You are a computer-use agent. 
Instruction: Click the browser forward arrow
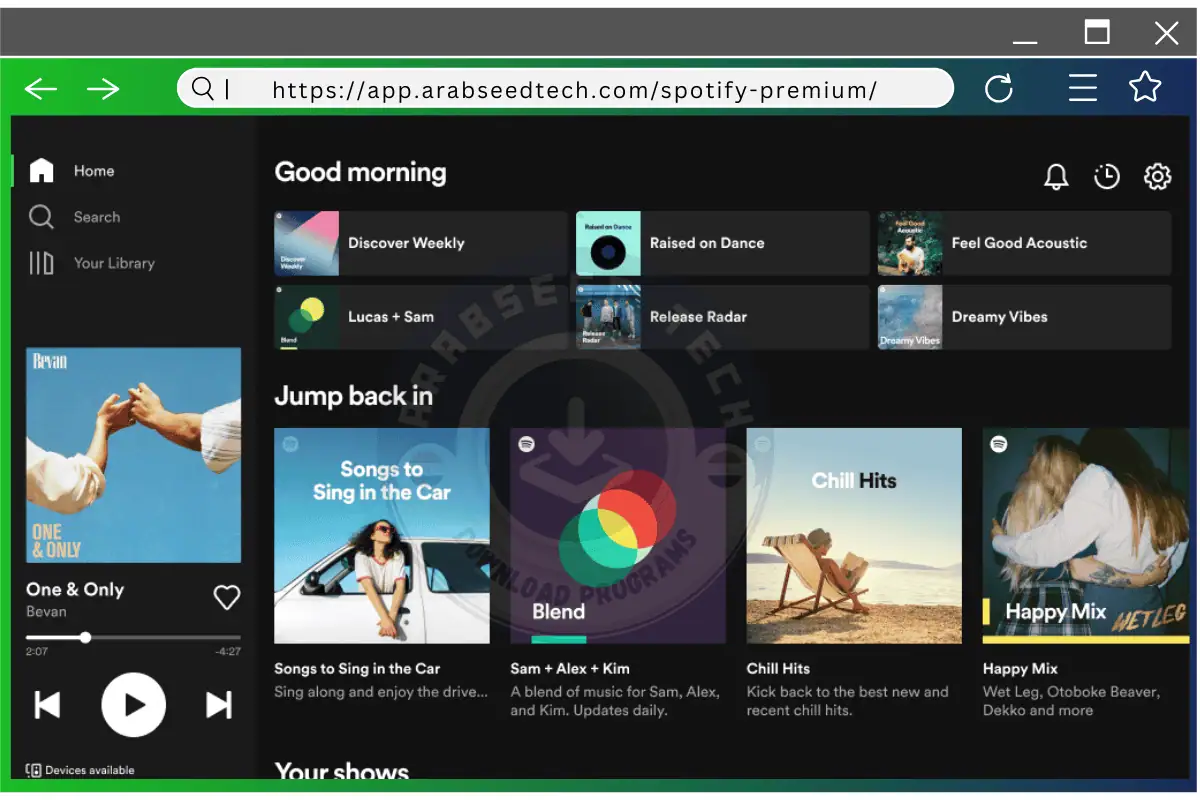103,89
